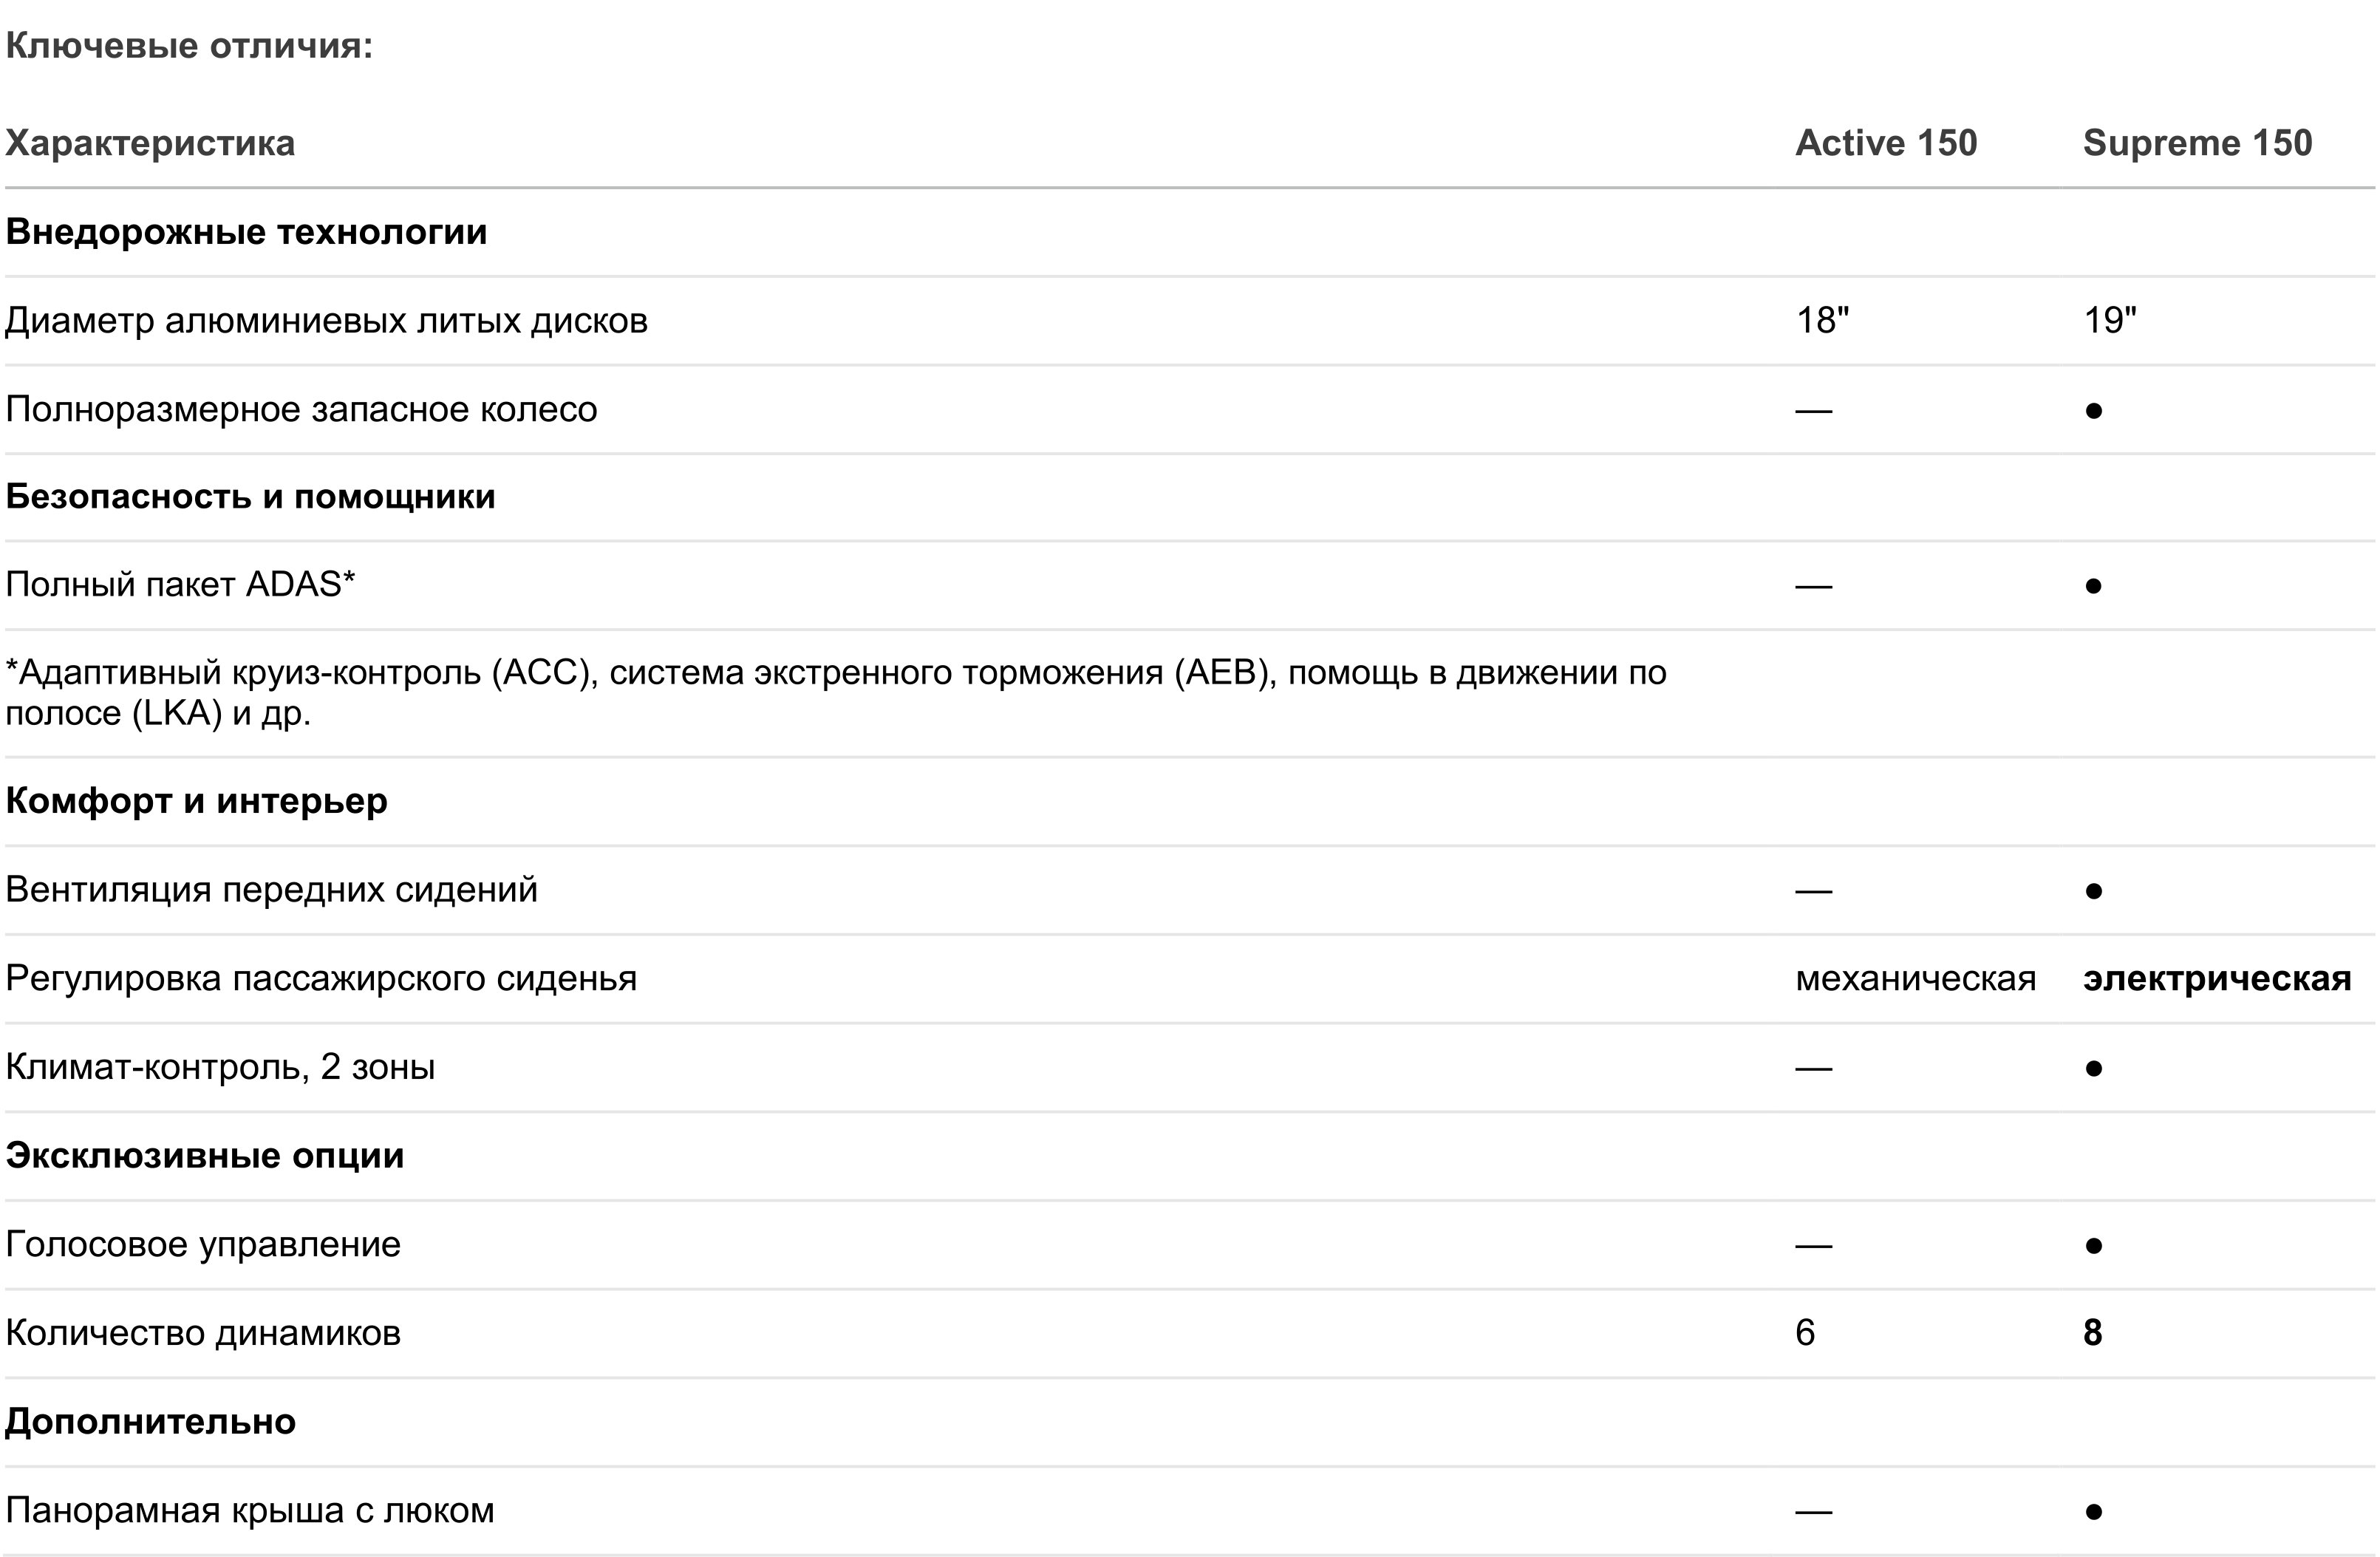The width and height of the screenshot is (2380, 1557).
Task: Click the 'механическая' cell value
Action: [x=1915, y=979]
